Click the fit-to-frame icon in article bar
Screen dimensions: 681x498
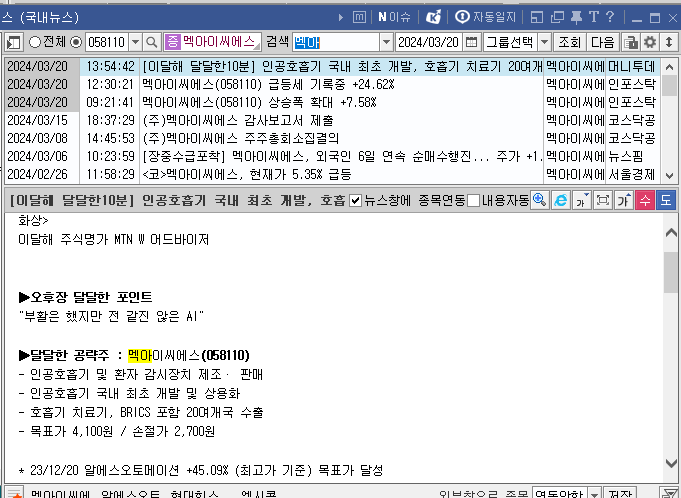pos(603,200)
